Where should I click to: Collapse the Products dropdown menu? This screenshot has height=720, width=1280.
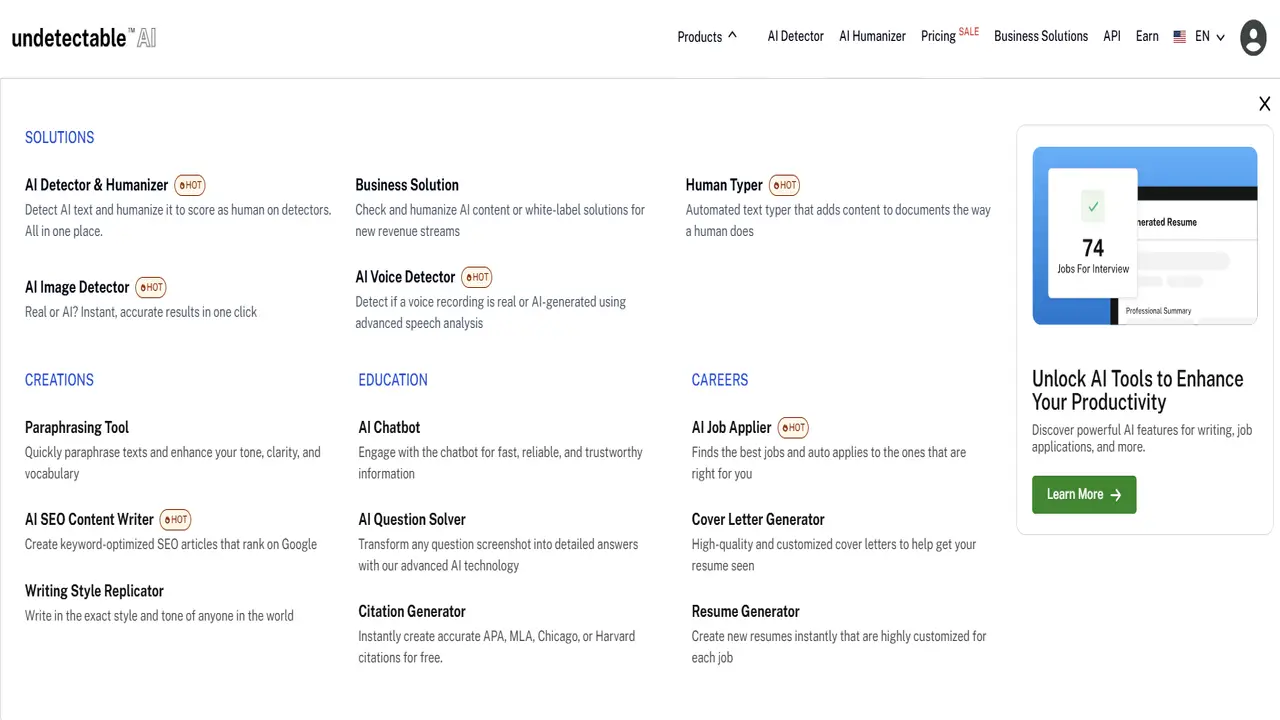click(707, 37)
